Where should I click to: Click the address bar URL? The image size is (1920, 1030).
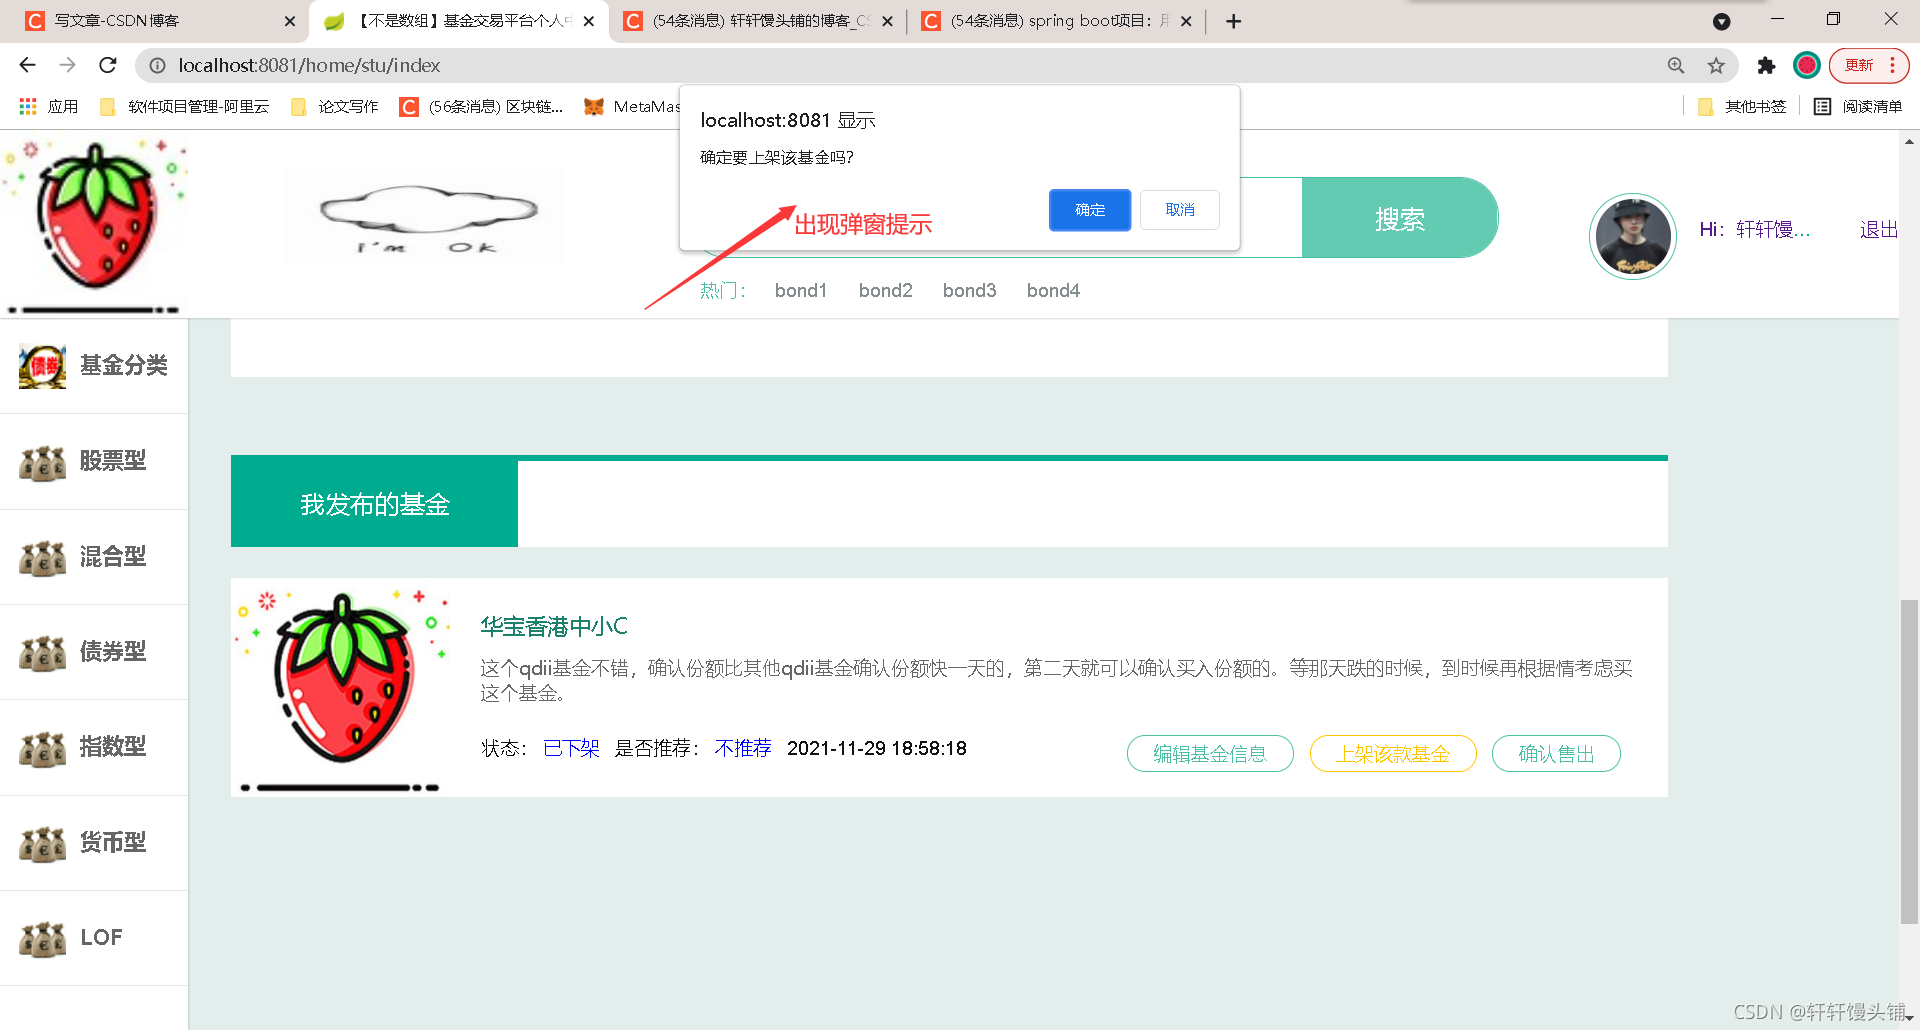310,66
